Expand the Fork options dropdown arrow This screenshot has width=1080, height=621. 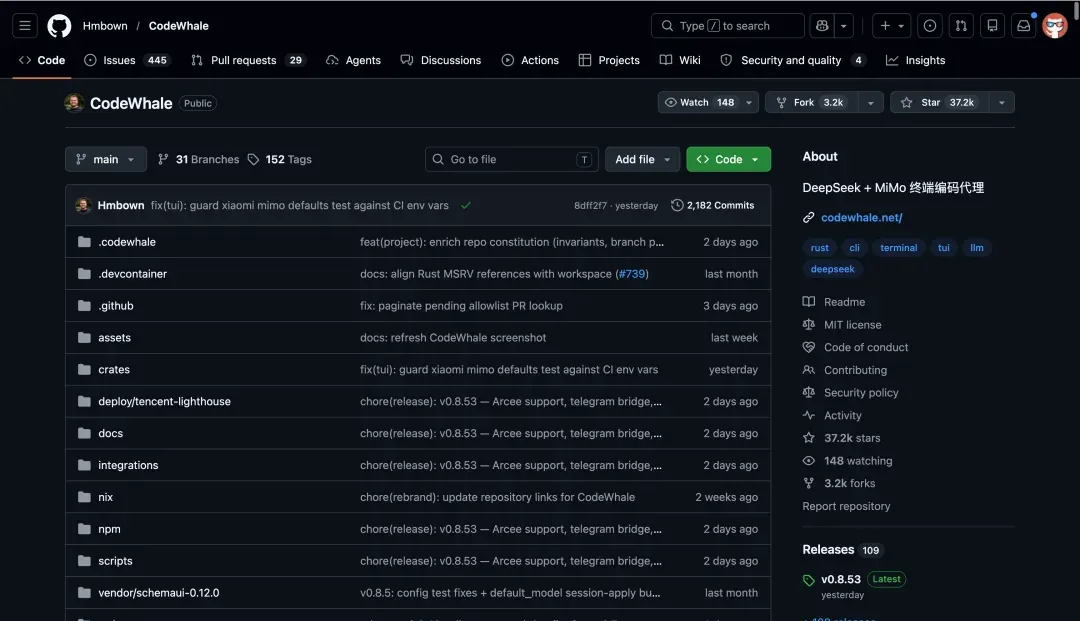pos(871,102)
